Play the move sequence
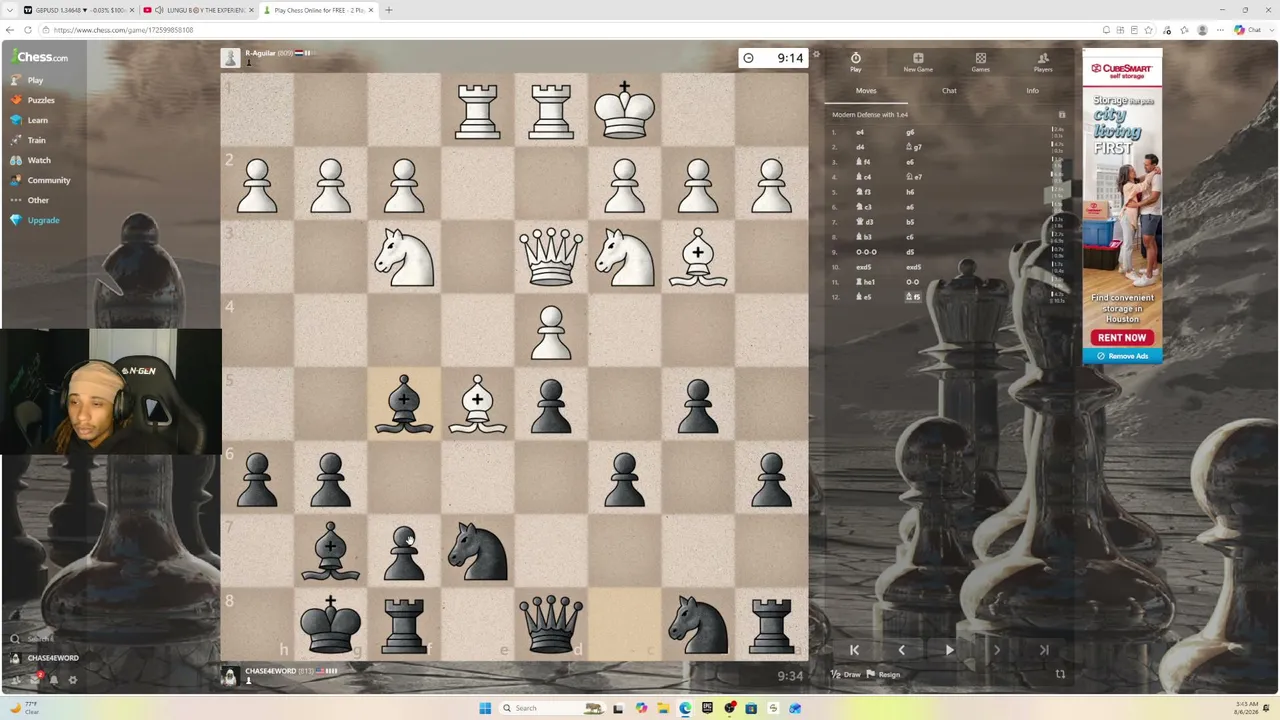Screen dimensions: 1280x720 pos(949,650)
